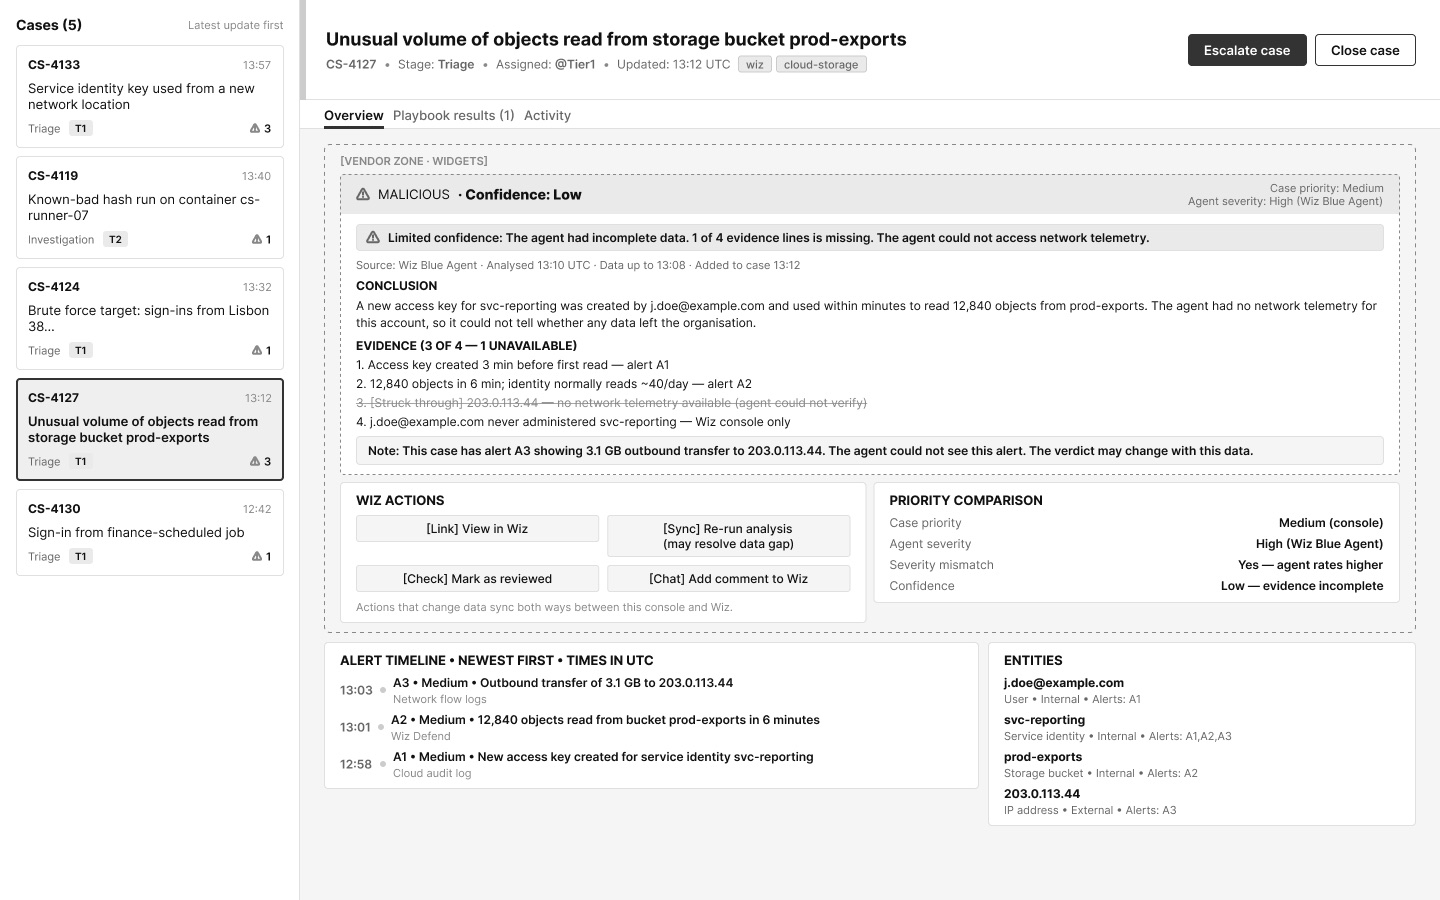Change the Latest update first sort order
1440x900 pixels.
click(x=235, y=25)
